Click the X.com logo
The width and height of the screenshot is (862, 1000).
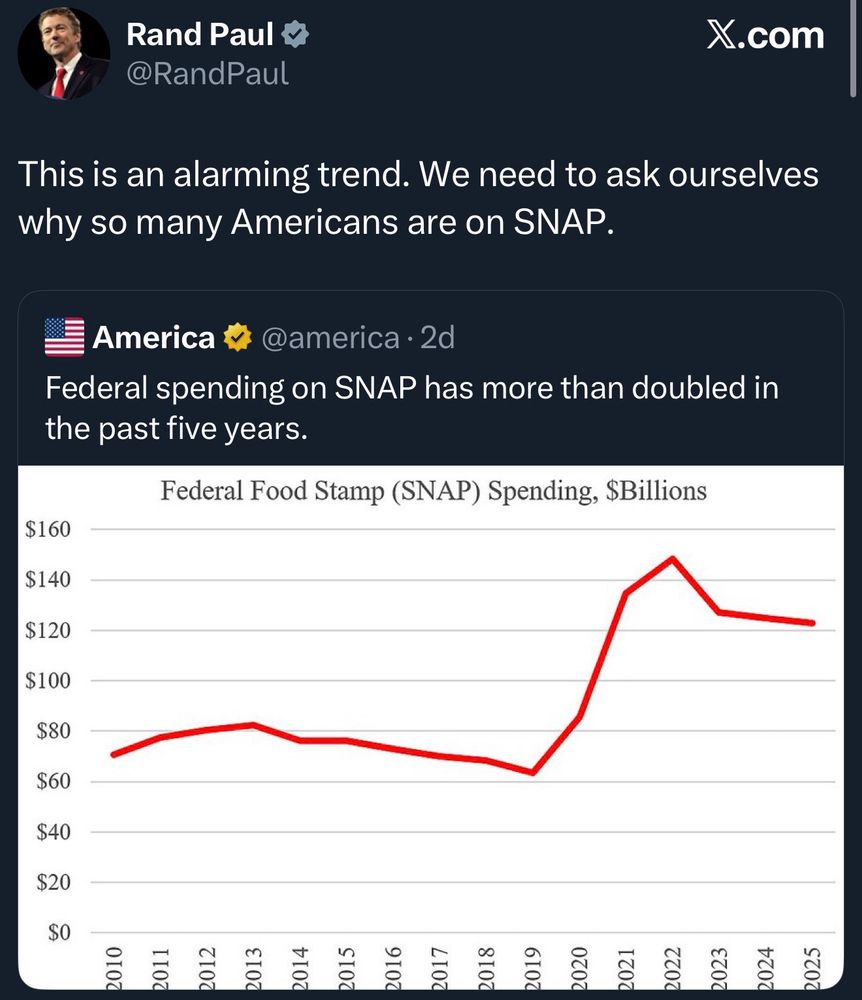765,36
